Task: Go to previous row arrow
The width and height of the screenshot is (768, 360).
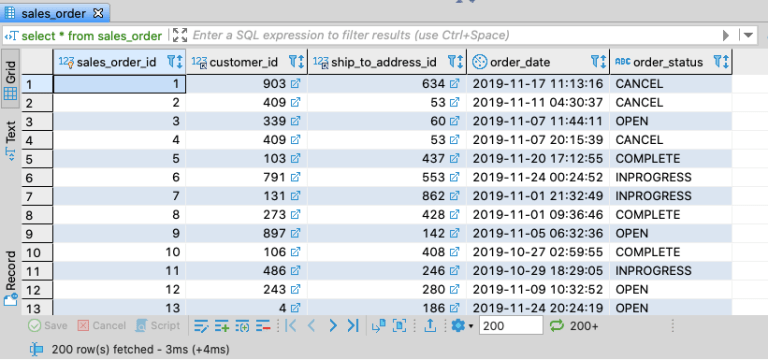Action: pos(312,326)
